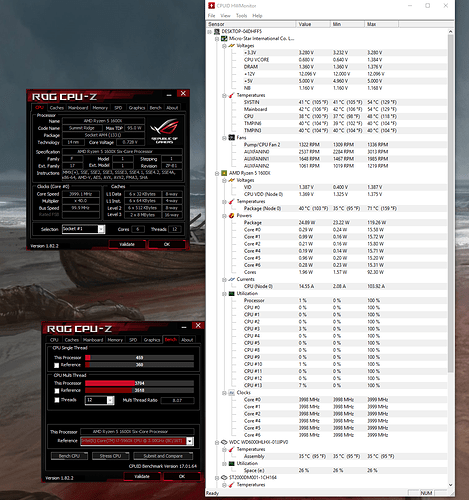The width and height of the screenshot is (469, 500).
Task: Open the Reference processor dropdown
Action: click(190, 441)
